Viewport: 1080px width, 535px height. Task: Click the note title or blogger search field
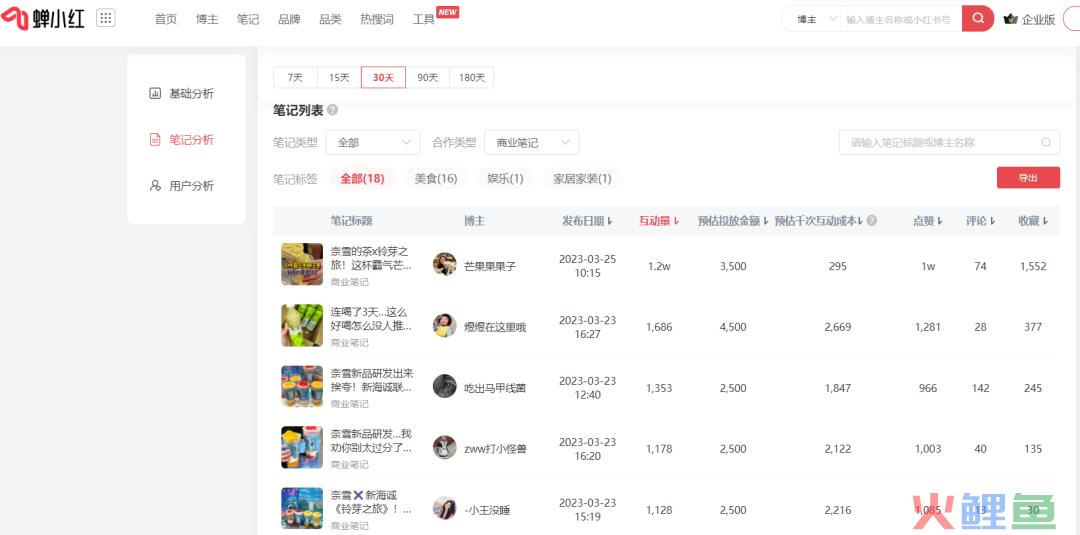click(949, 143)
